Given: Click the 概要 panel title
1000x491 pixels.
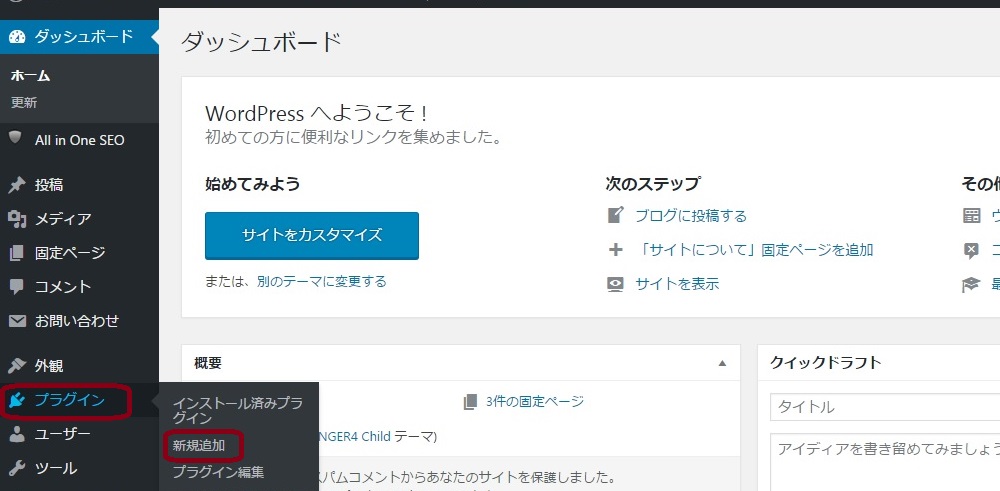Looking at the screenshot, I should coord(208,363).
